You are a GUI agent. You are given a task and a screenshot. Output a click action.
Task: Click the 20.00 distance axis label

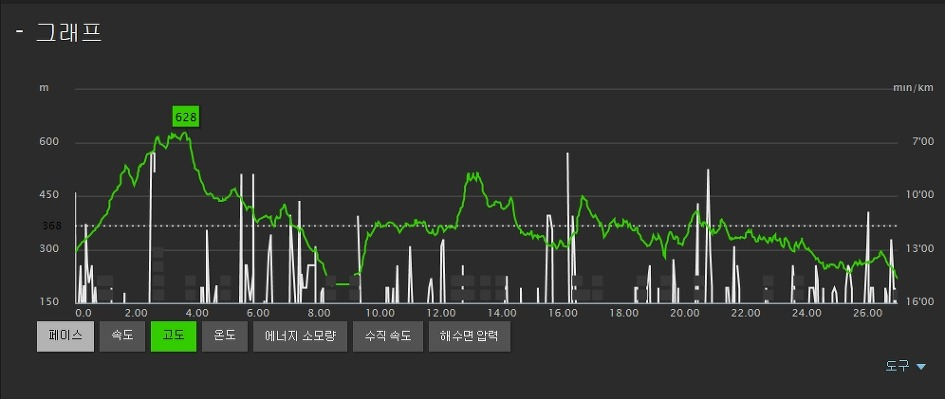click(x=684, y=313)
